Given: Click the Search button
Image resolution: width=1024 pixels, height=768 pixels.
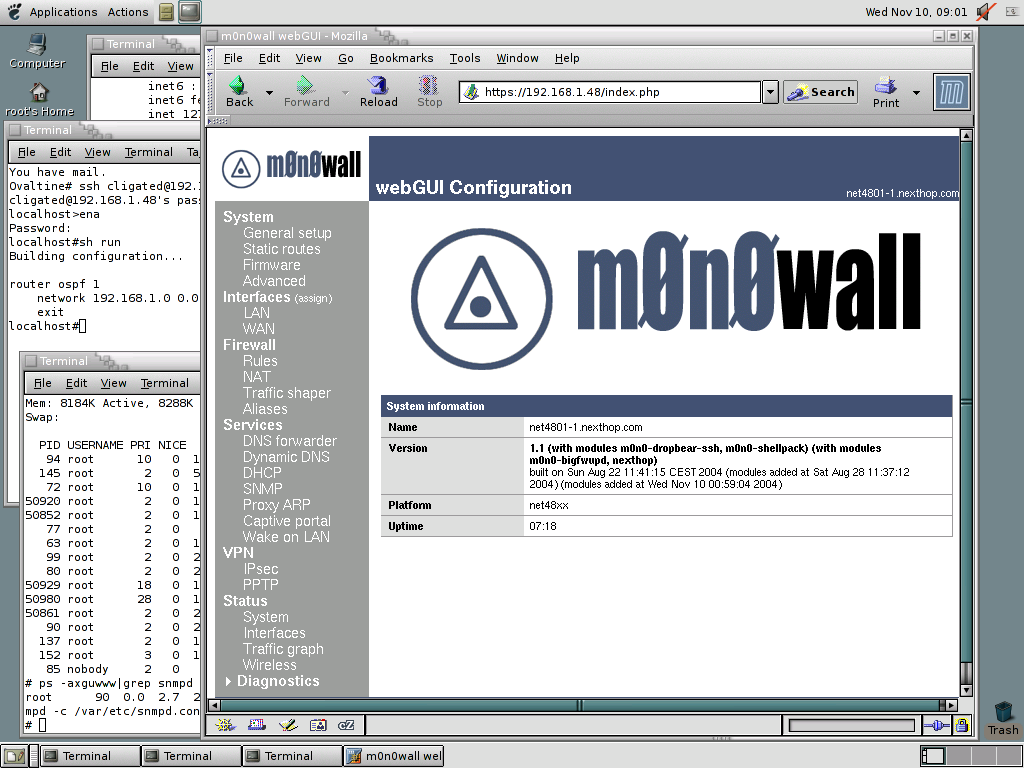Looking at the screenshot, I should 821,92.
